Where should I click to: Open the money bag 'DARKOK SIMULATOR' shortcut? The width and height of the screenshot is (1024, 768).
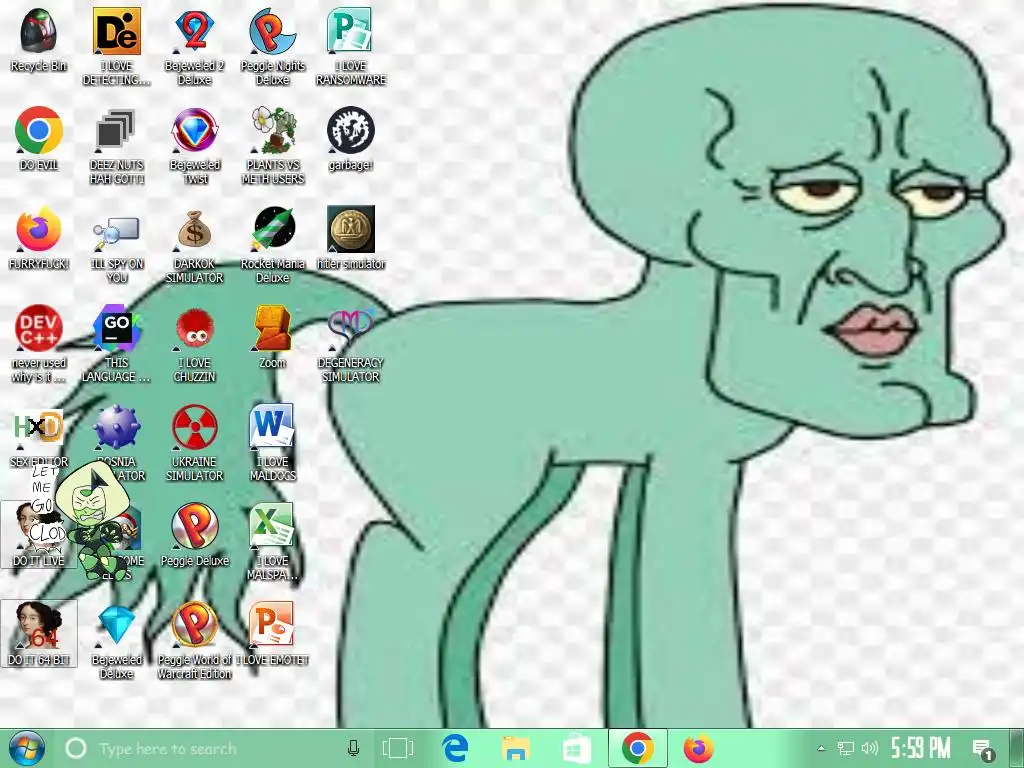tap(195, 244)
